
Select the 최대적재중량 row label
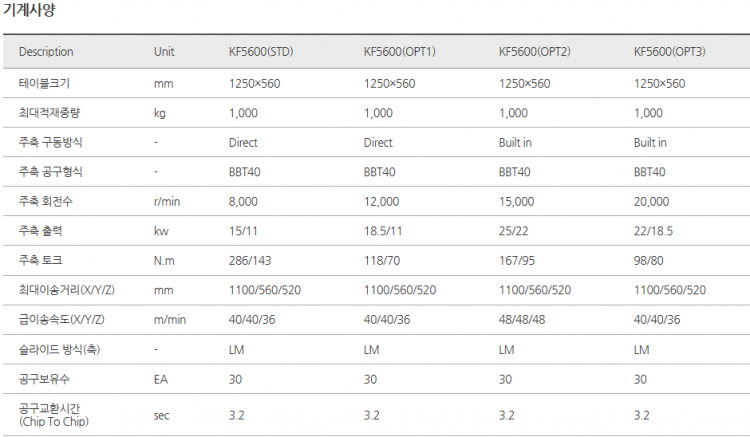point(48,113)
